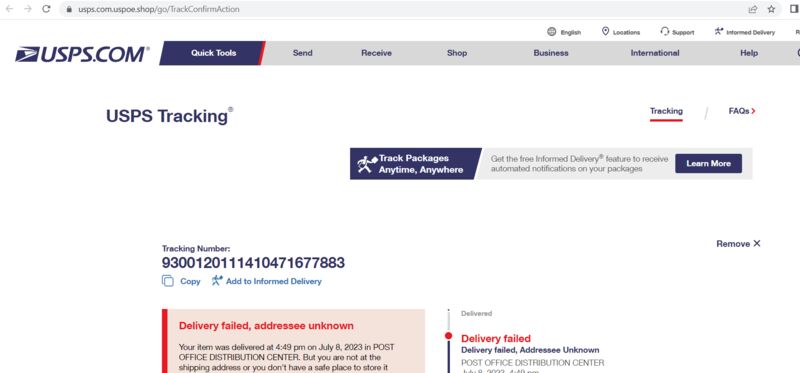The width and height of the screenshot is (800, 373).
Task: Click the red chevron beside FAQs
Action: [754, 111]
